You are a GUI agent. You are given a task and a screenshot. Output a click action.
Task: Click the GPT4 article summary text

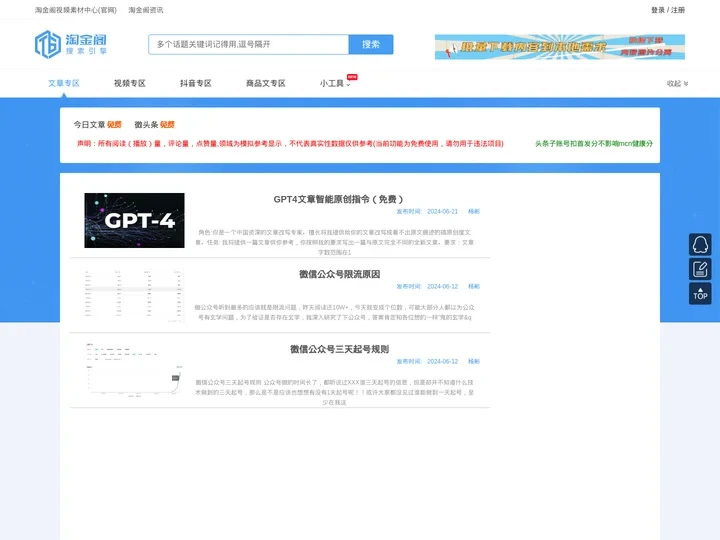334,242
